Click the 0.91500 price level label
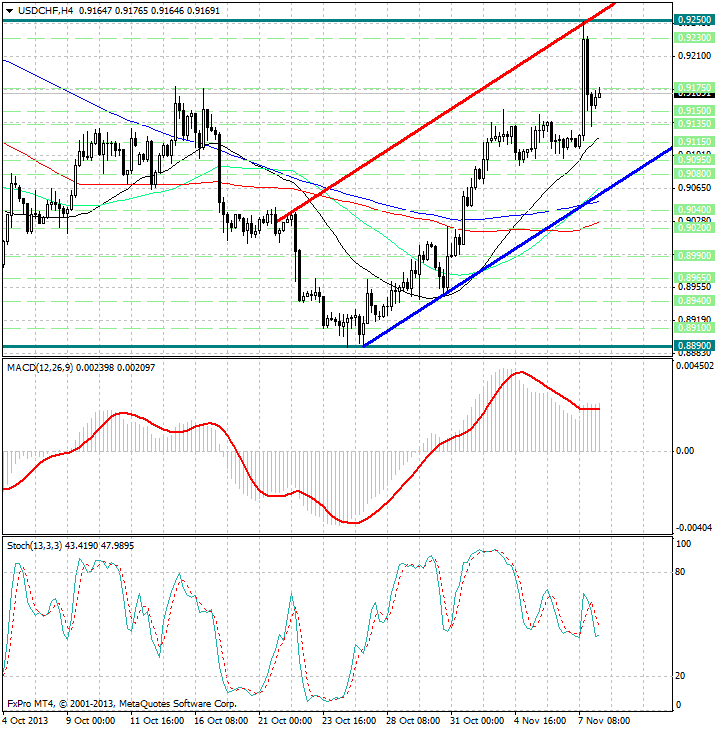The height and width of the screenshot is (729, 715). click(694, 111)
